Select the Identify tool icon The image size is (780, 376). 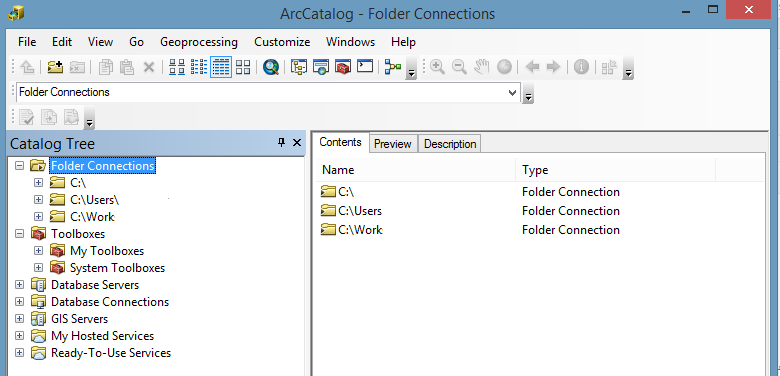[581, 67]
